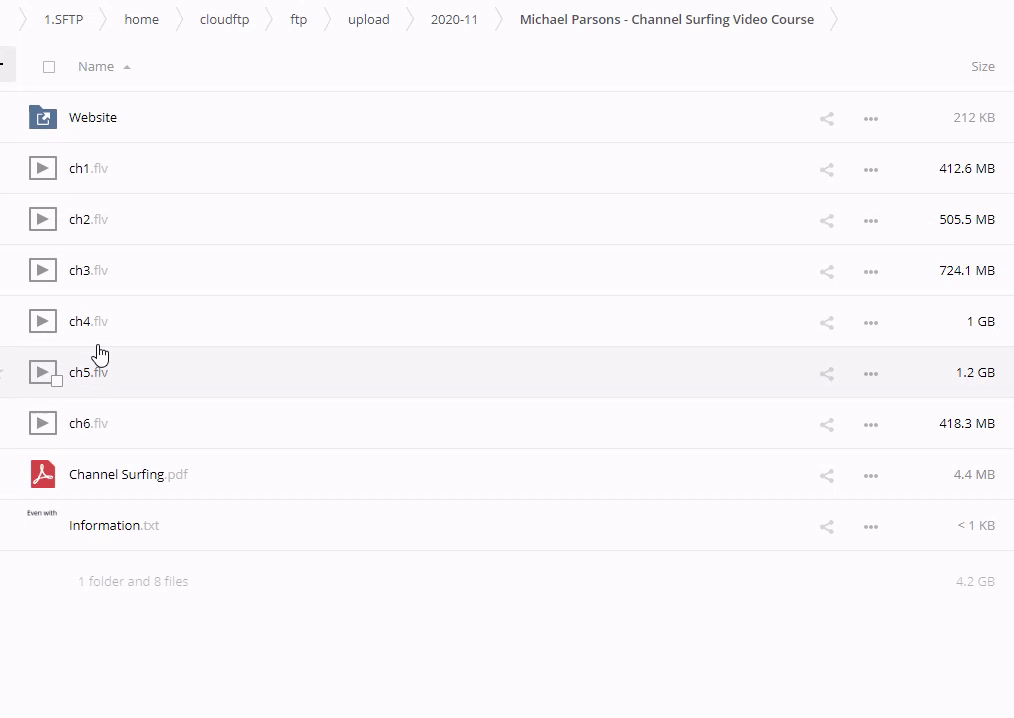This screenshot has width=1014, height=718.
Task: Click the share icon for Information.txt
Action: (827, 527)
